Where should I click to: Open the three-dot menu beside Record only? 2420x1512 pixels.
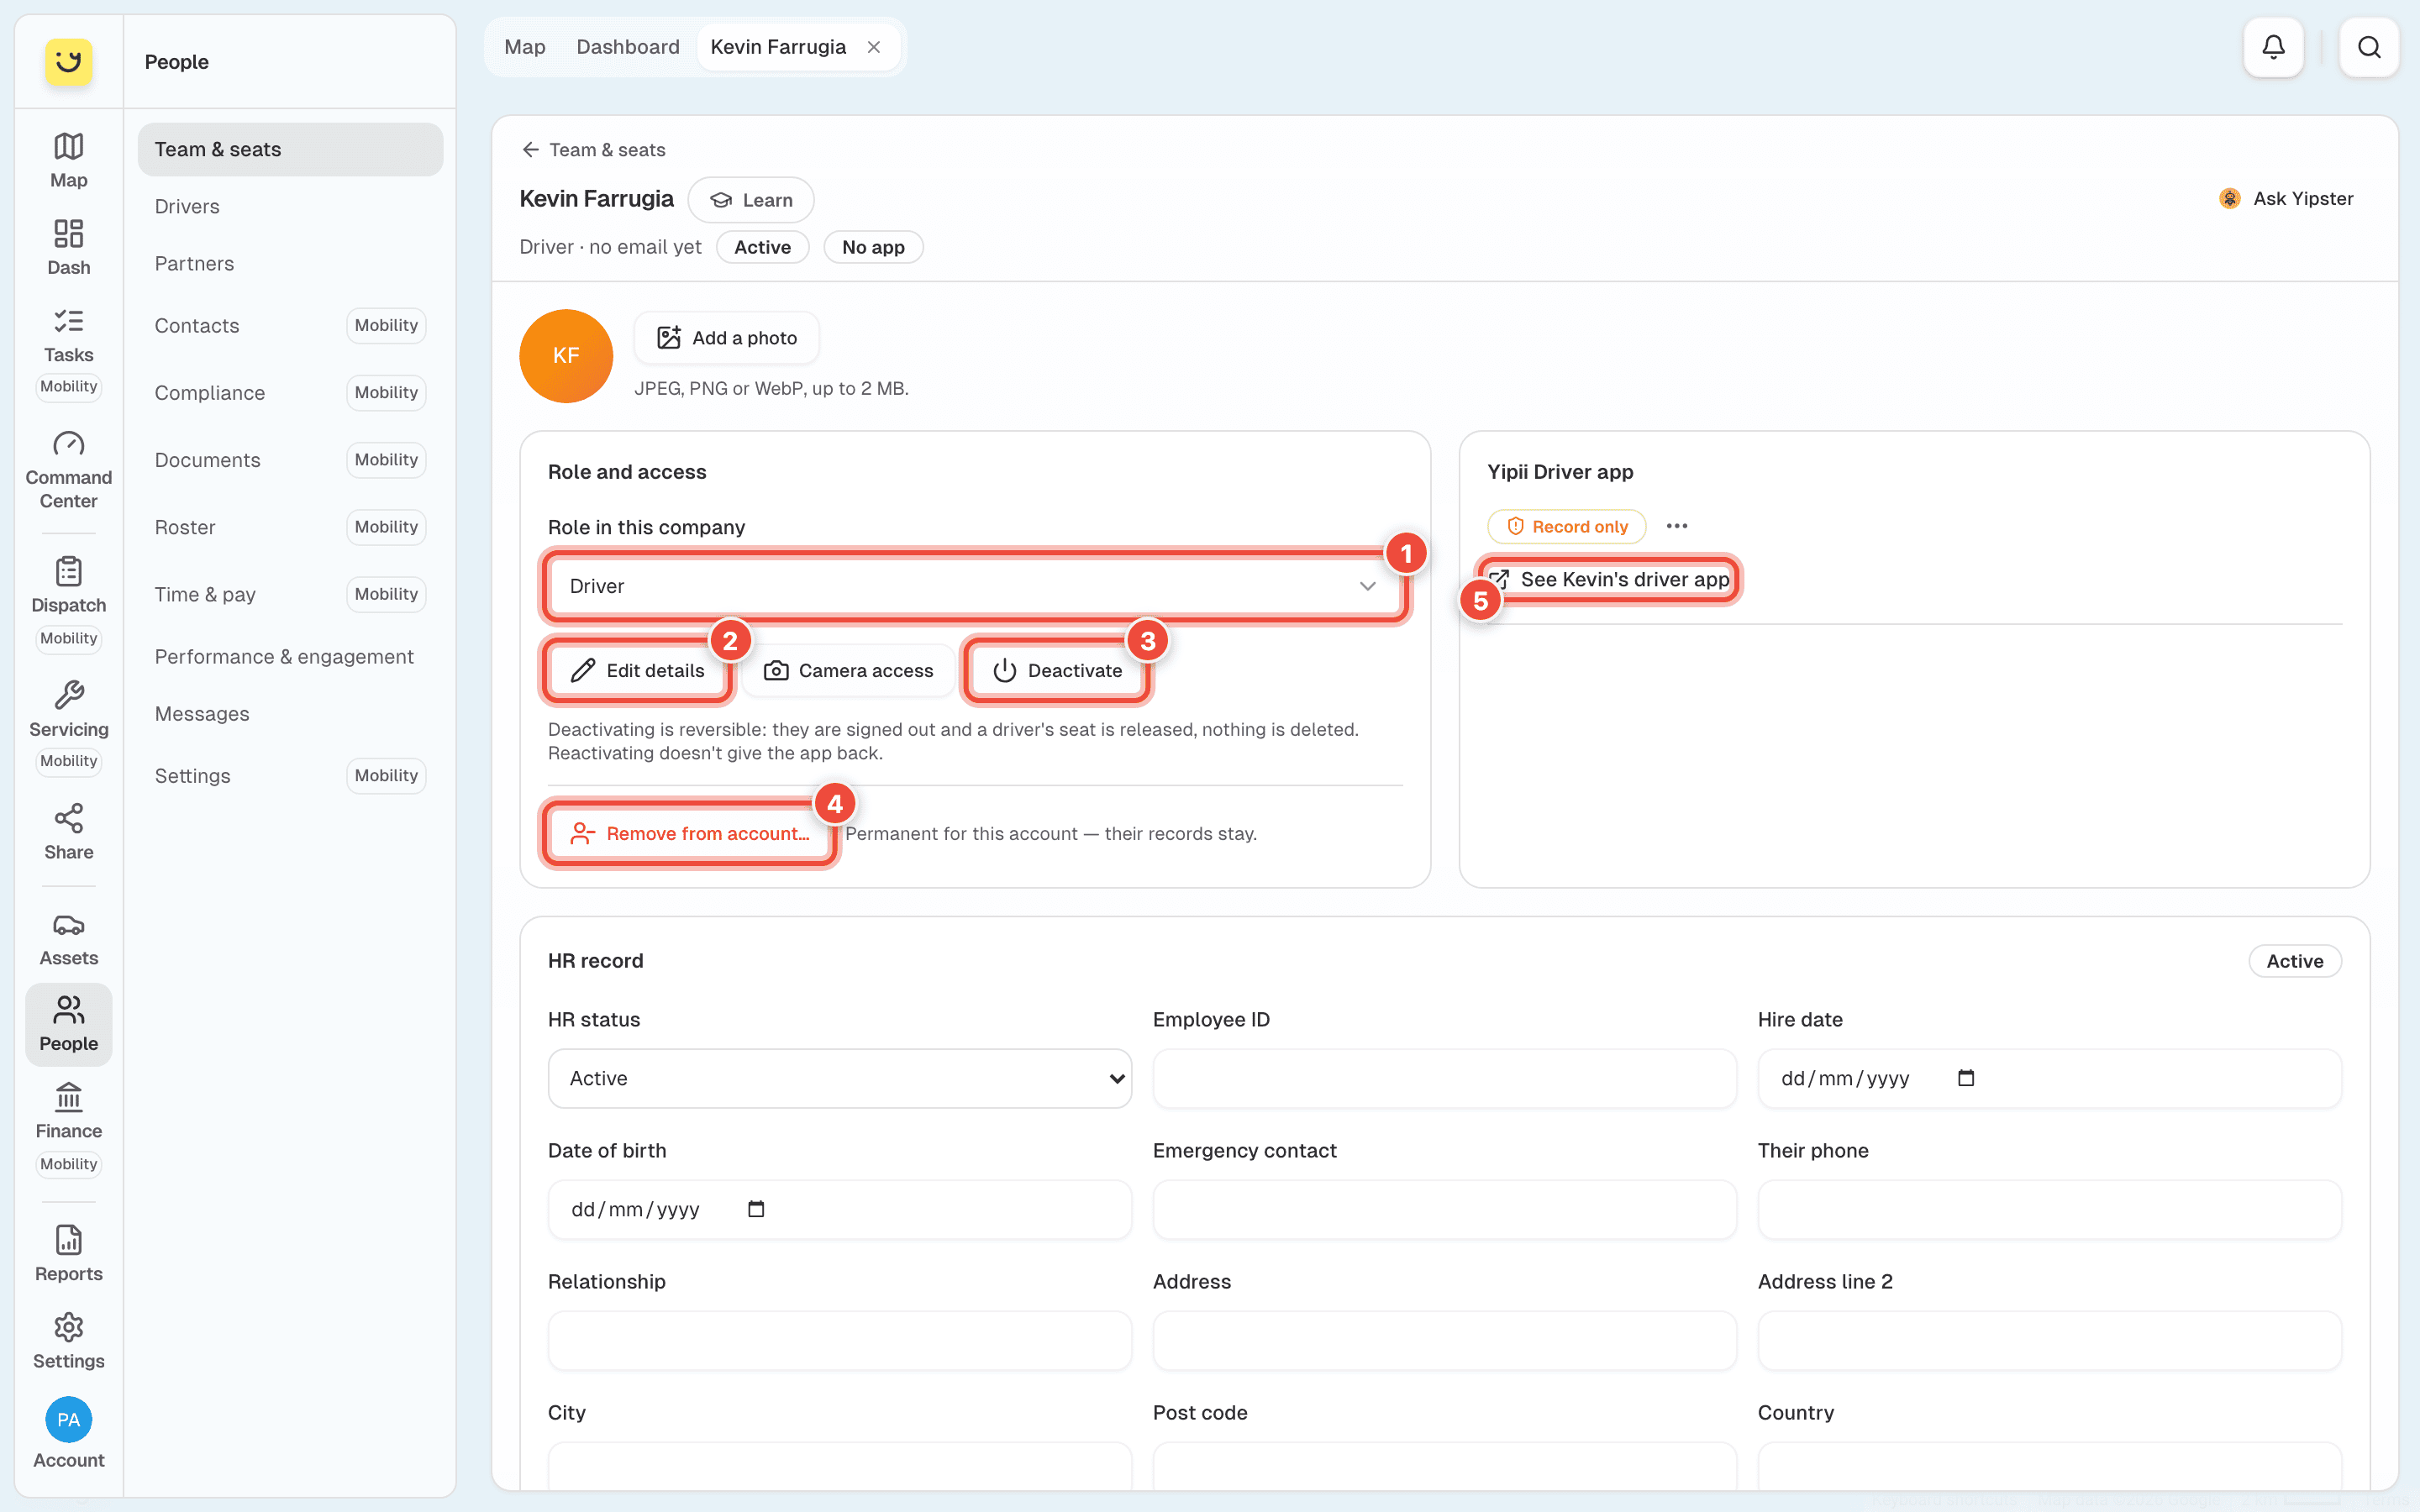click(1676, 526)
